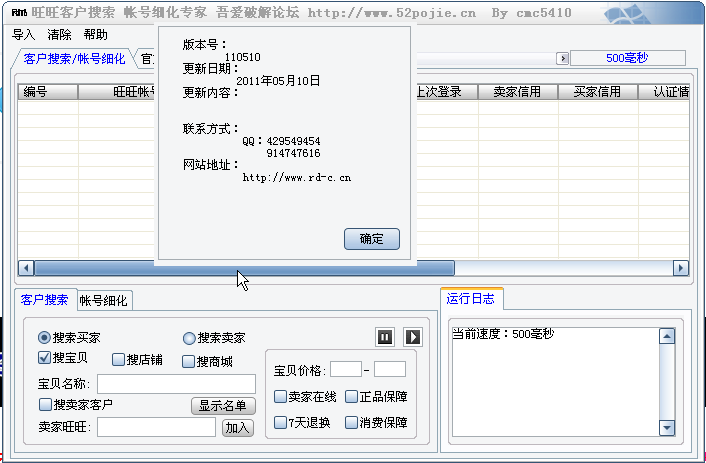Select the 搜索卖家 radio button
Viewport: 706px width, 463px height.
pos(189,338)
